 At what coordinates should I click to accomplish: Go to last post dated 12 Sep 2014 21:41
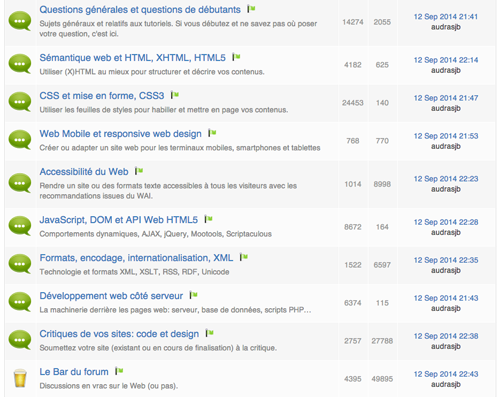point(446,17)
